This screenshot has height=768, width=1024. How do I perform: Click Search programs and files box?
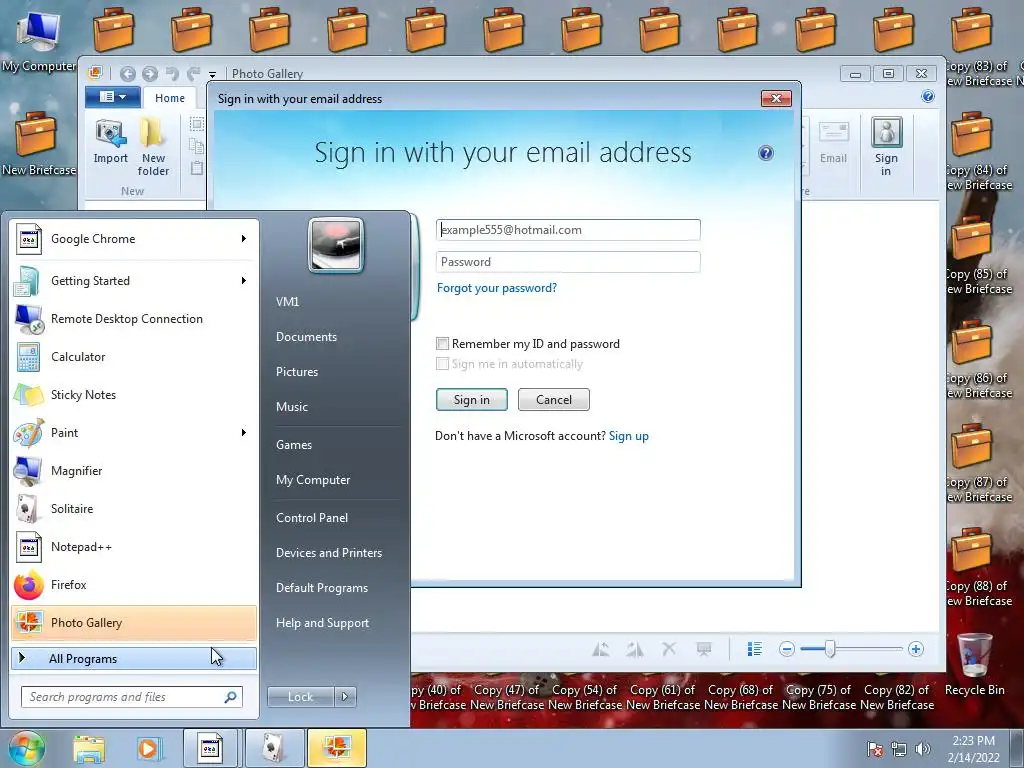(132, 697)
